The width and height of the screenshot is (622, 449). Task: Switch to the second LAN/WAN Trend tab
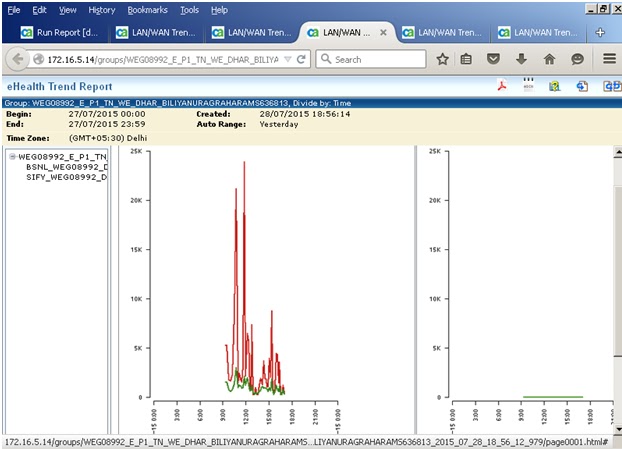pos(251,33)
